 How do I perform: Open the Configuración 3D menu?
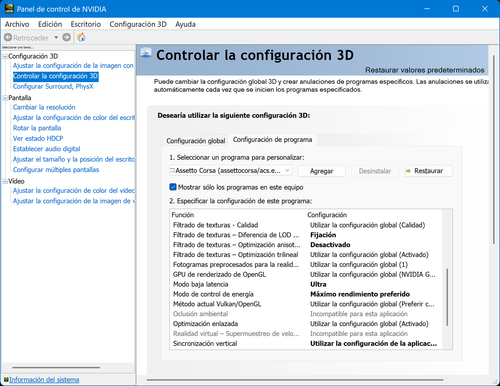[138, 24]
